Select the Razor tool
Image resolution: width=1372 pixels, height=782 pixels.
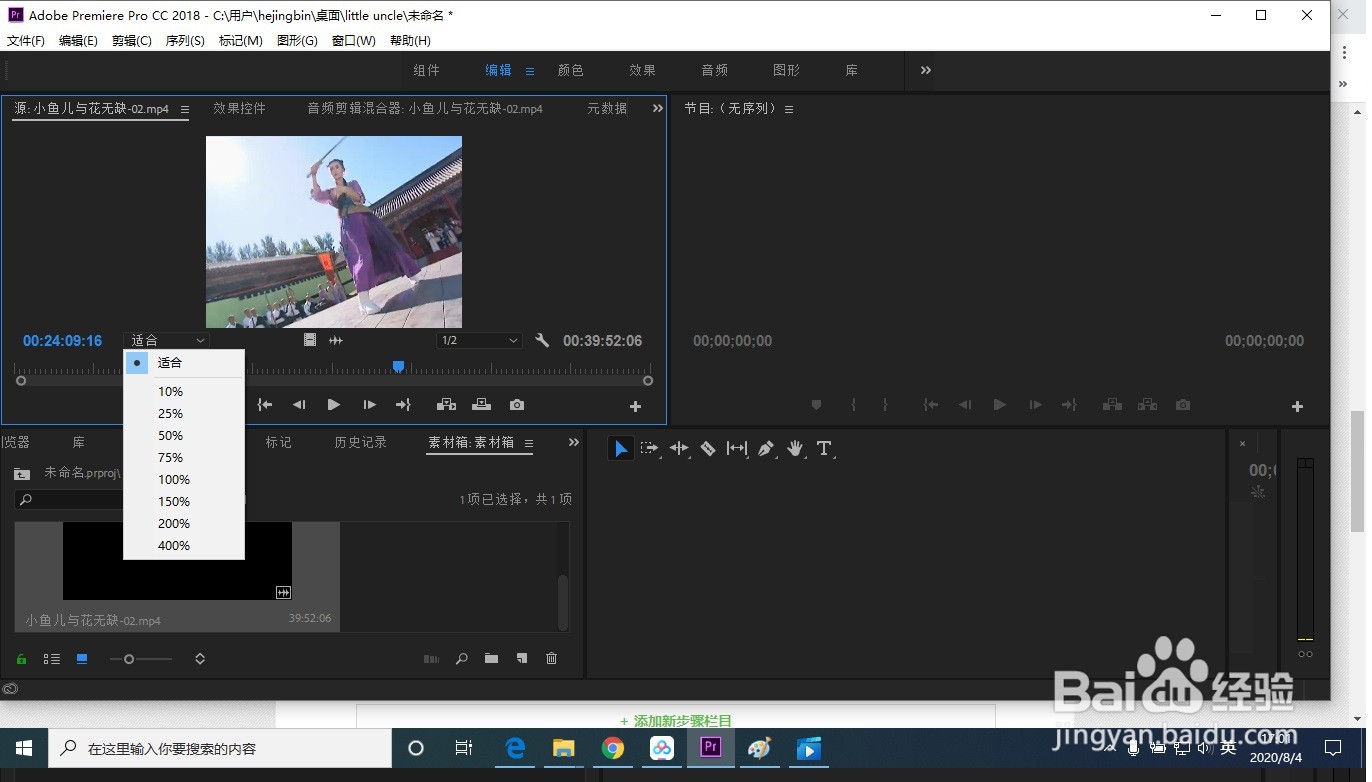coord(708,449)
